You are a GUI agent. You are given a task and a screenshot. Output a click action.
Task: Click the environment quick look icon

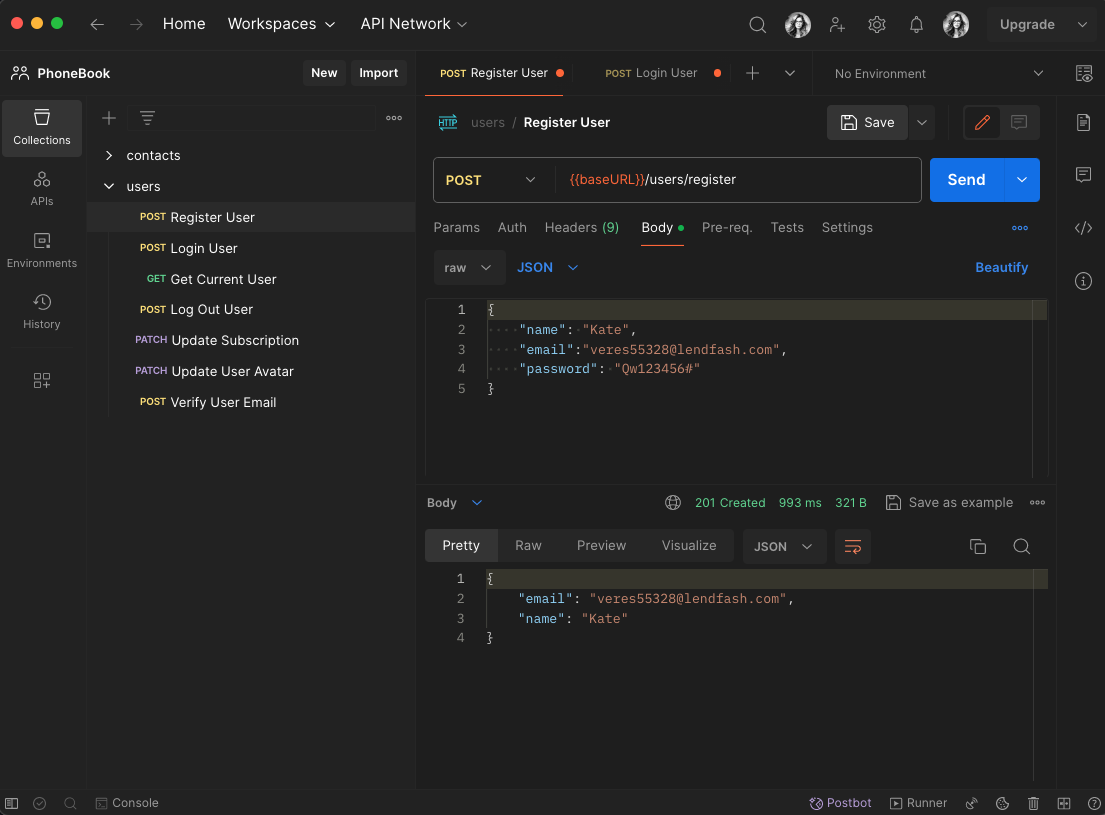point(1084,73)
